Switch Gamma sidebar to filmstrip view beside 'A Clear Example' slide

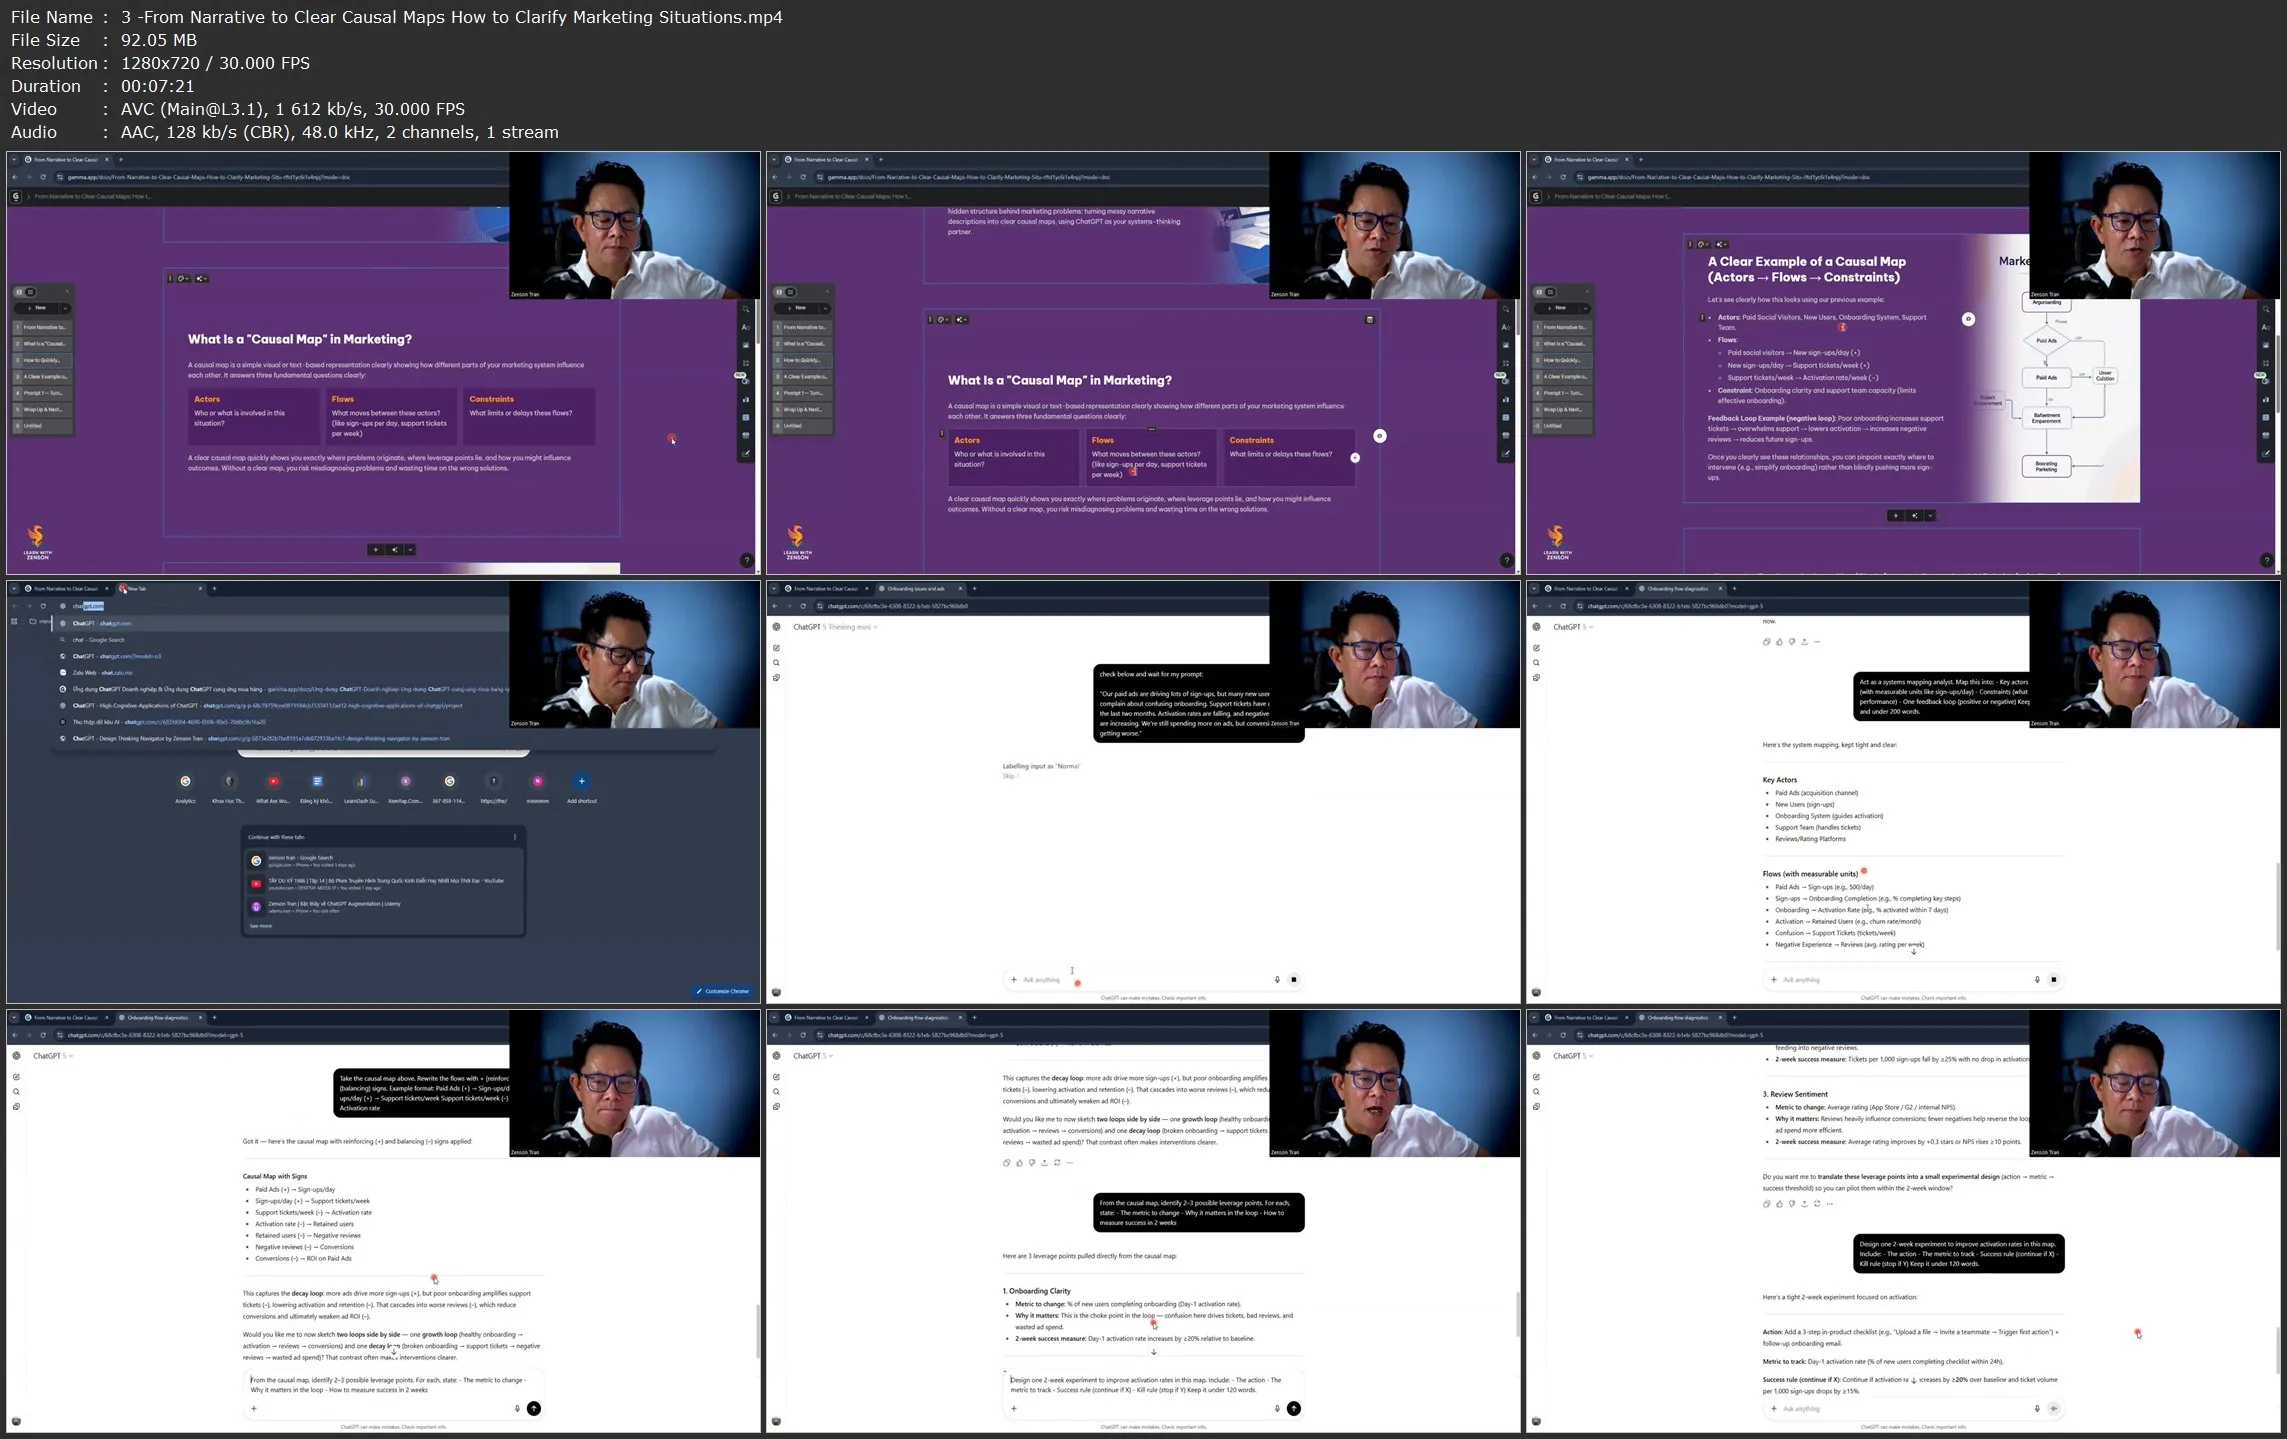[1538, 292]
